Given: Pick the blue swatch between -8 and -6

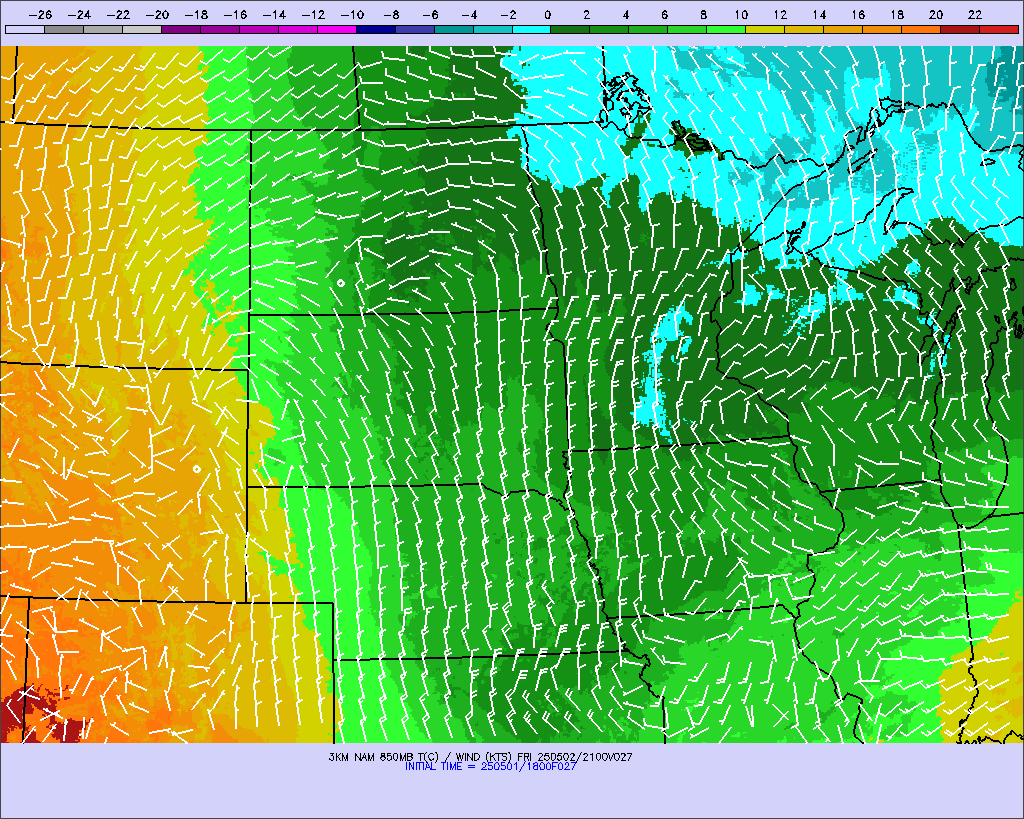Looking at the screenshot, I should tap(415, 29).
